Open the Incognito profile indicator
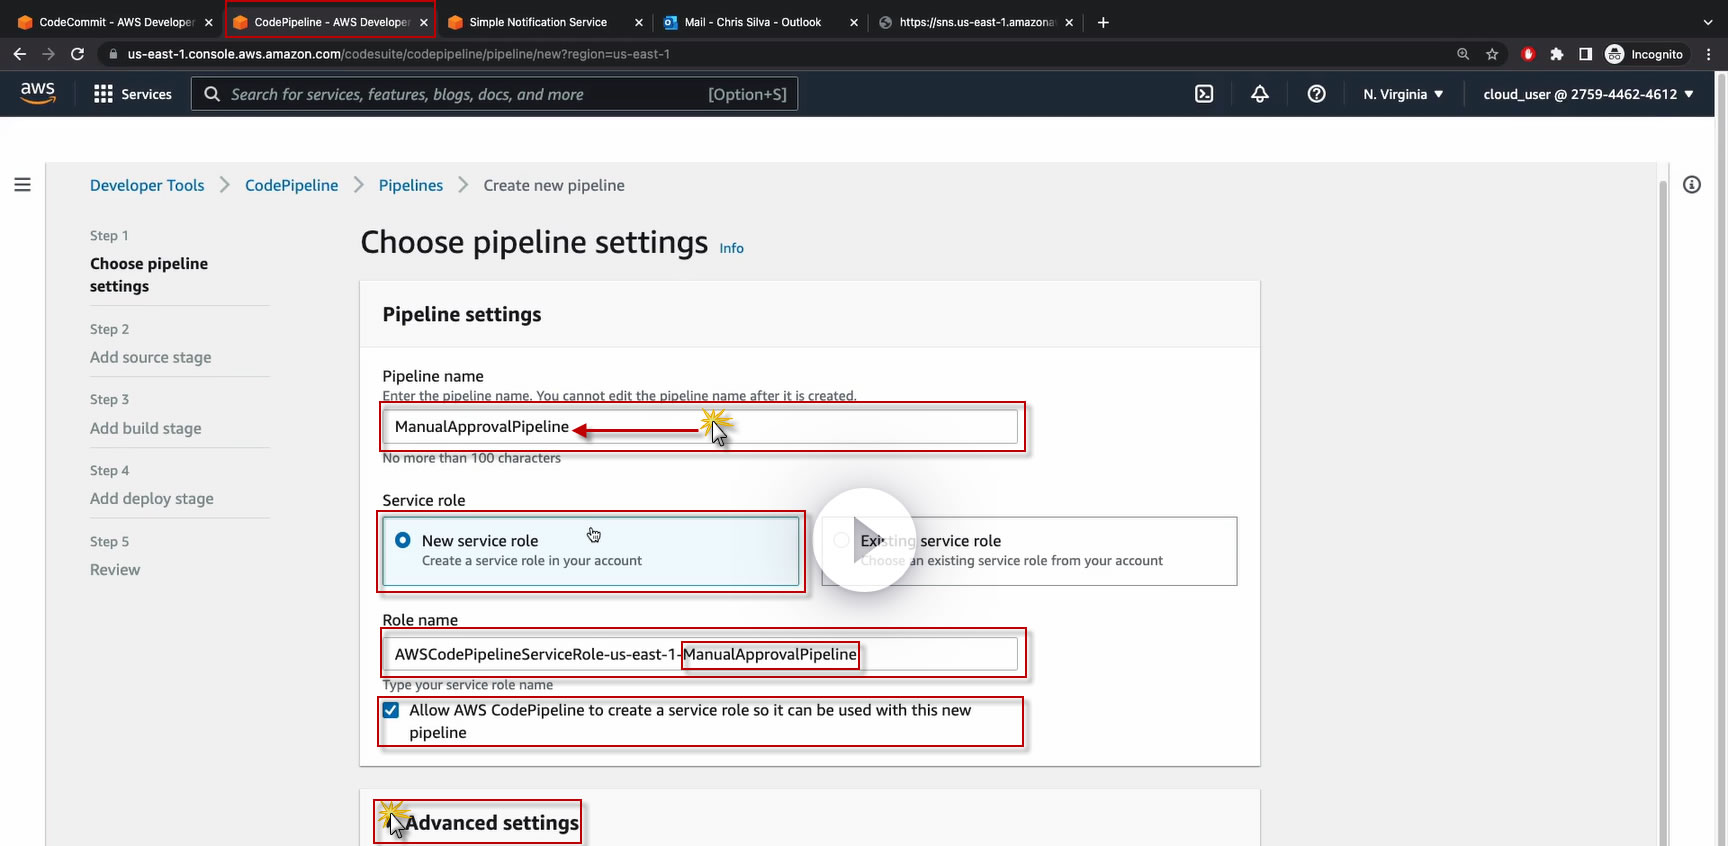 point(1644,54)
